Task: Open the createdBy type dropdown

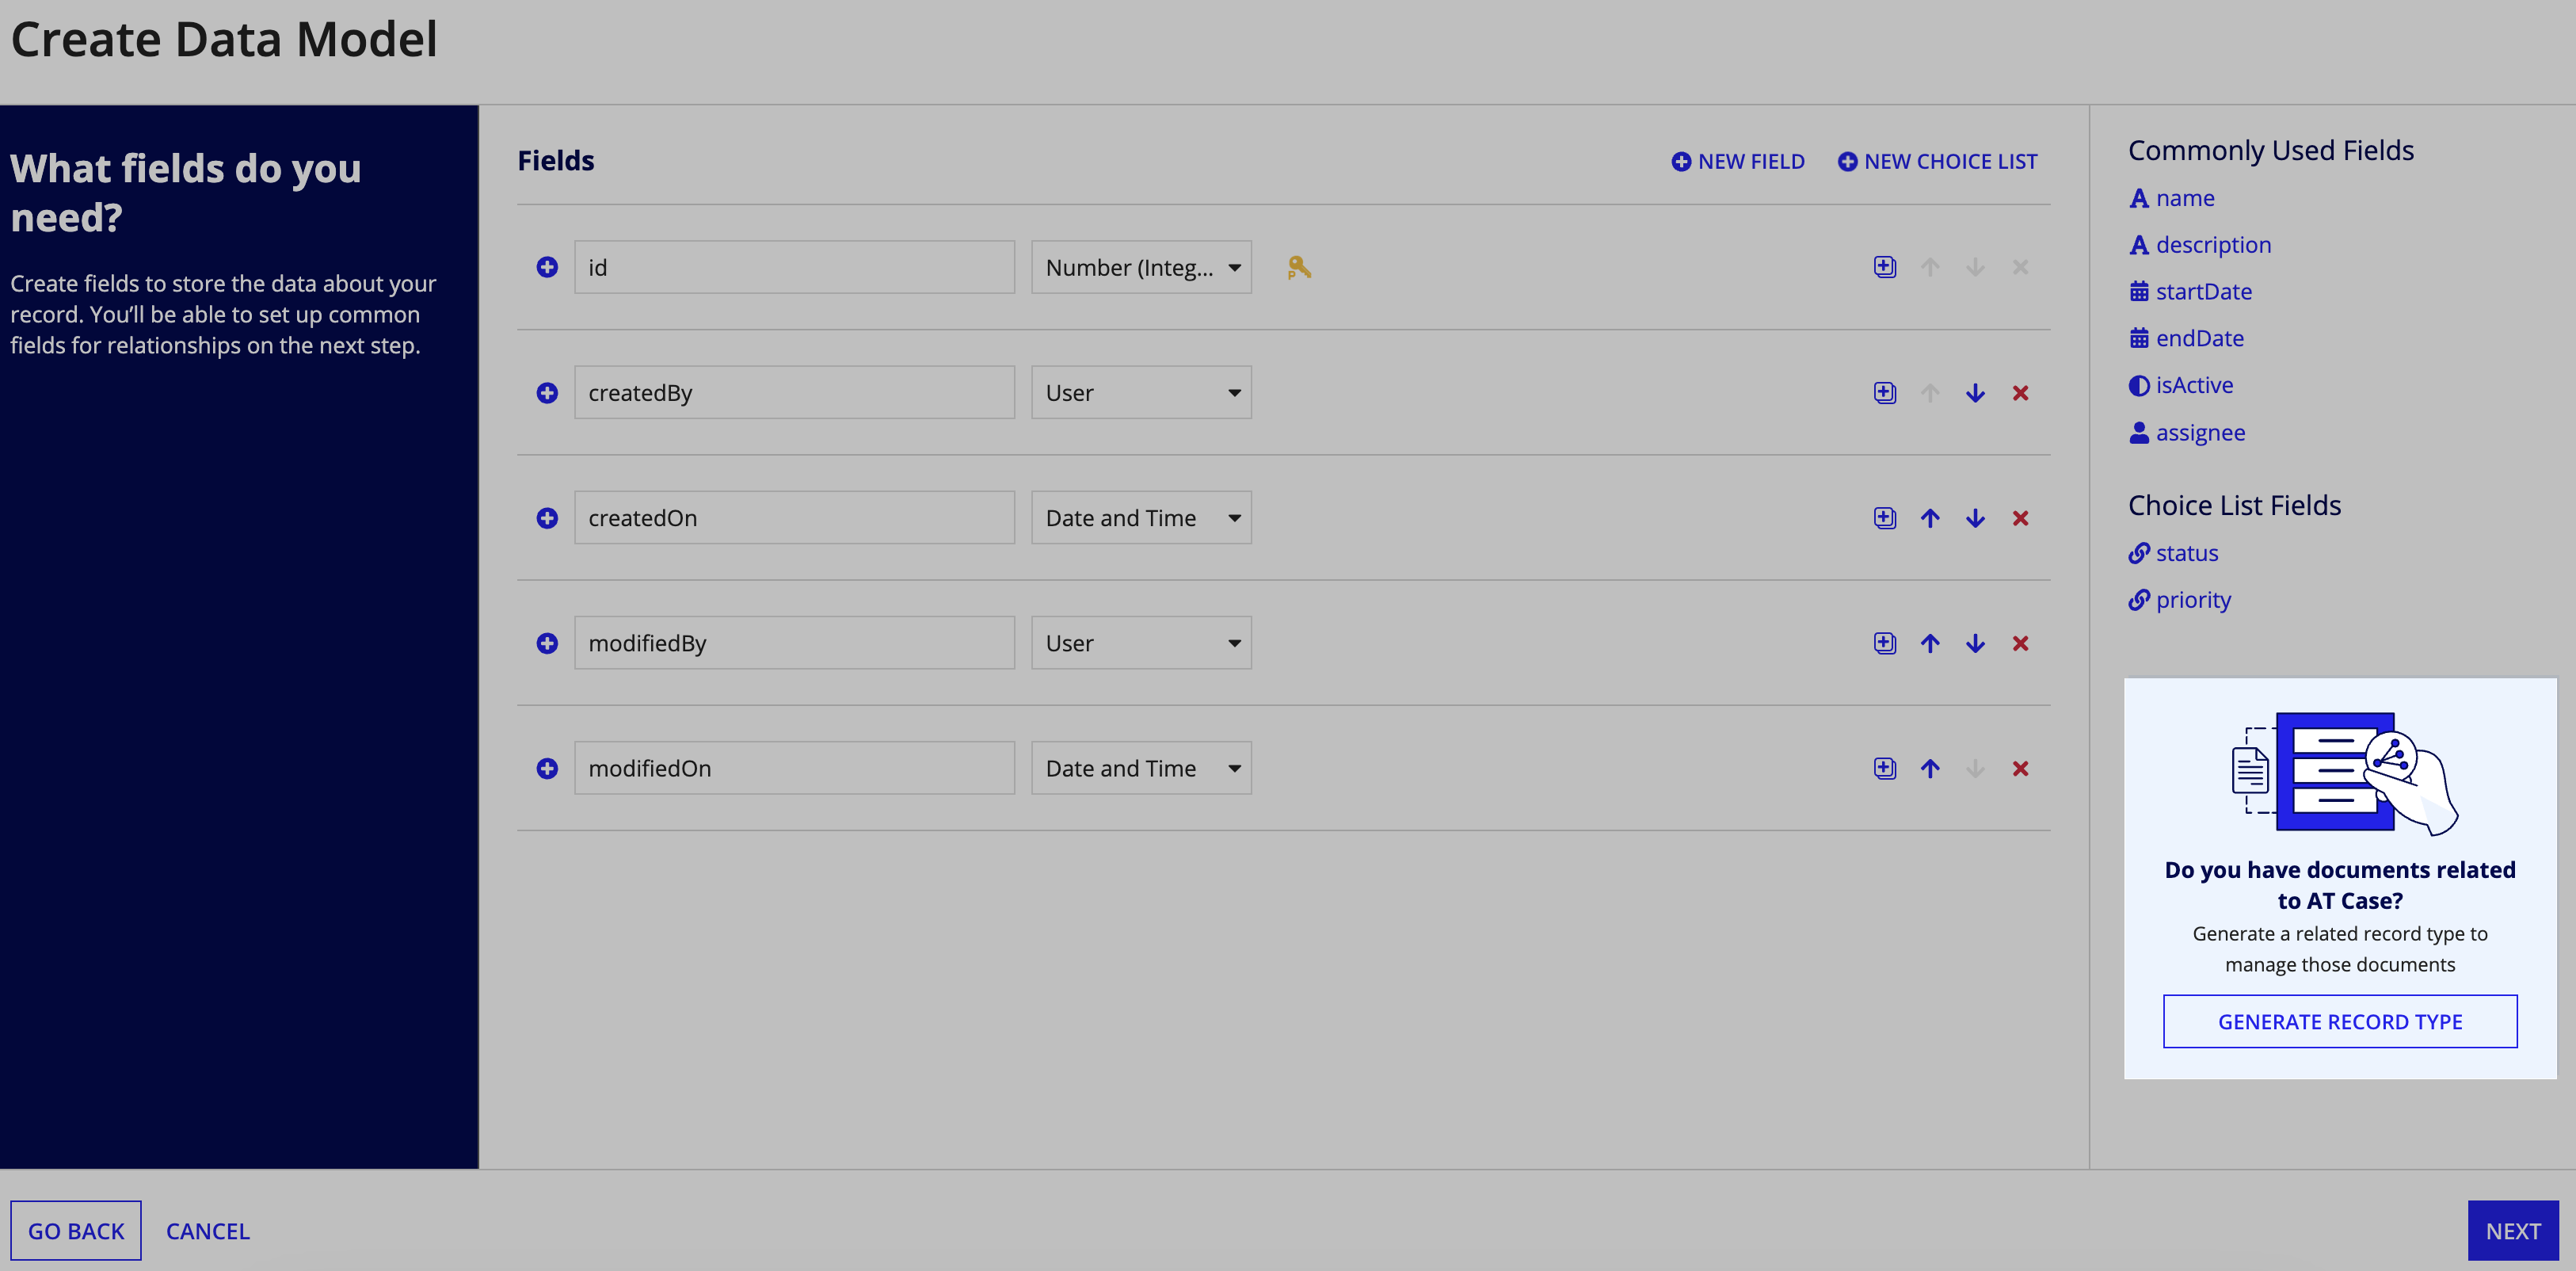Action: [x=1141, y=393]
